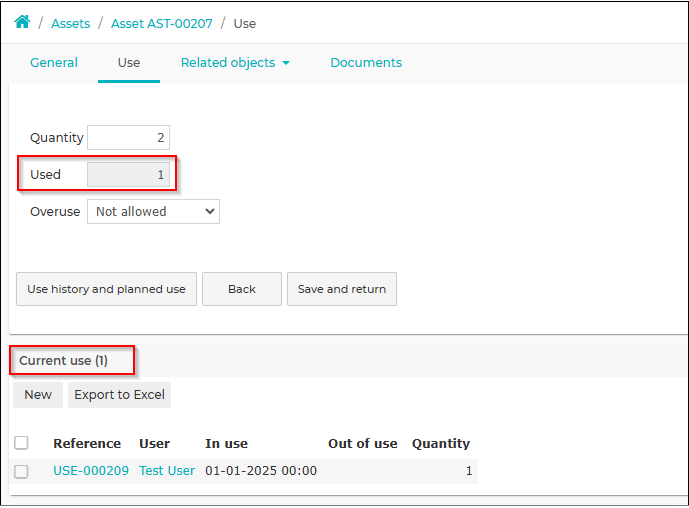Open the Asset AST-00207 breadcrumb link
The height and width of the screenshot is (508, 689).
click(x=162, y=24)
